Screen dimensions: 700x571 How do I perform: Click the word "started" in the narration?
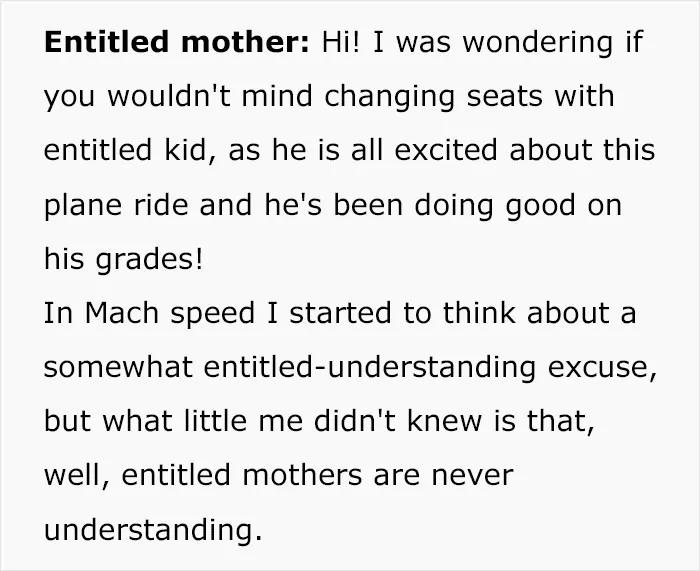pyautogui.click(x=341, y=313)
